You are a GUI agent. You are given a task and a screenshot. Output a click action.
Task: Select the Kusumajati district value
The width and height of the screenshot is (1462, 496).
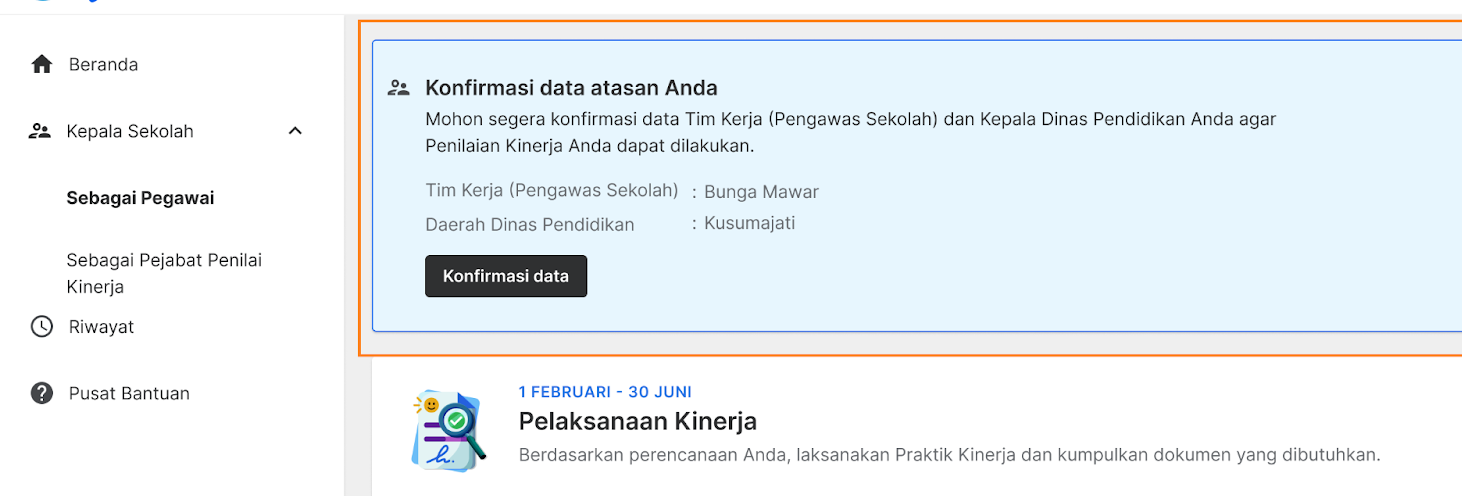749,223
